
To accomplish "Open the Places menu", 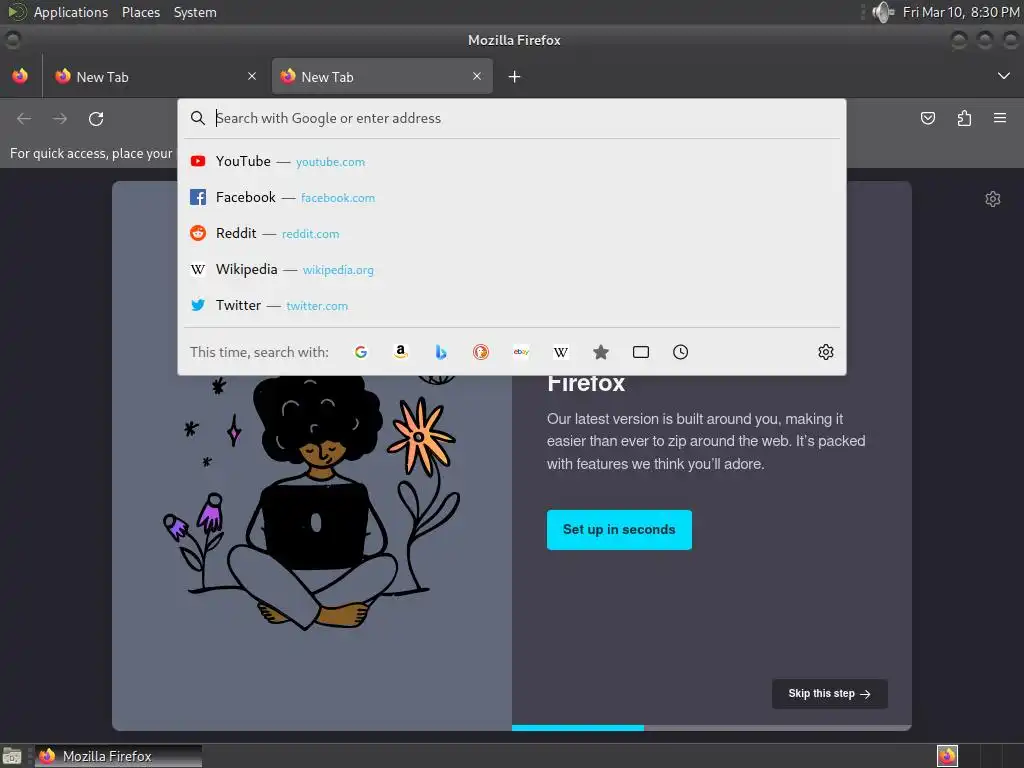I will tap(140, 12).
